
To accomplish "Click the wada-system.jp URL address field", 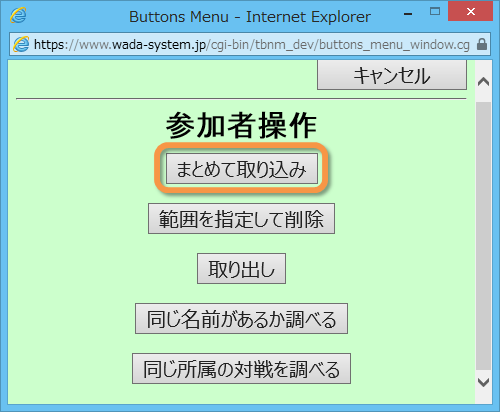I will pos(252,44).
